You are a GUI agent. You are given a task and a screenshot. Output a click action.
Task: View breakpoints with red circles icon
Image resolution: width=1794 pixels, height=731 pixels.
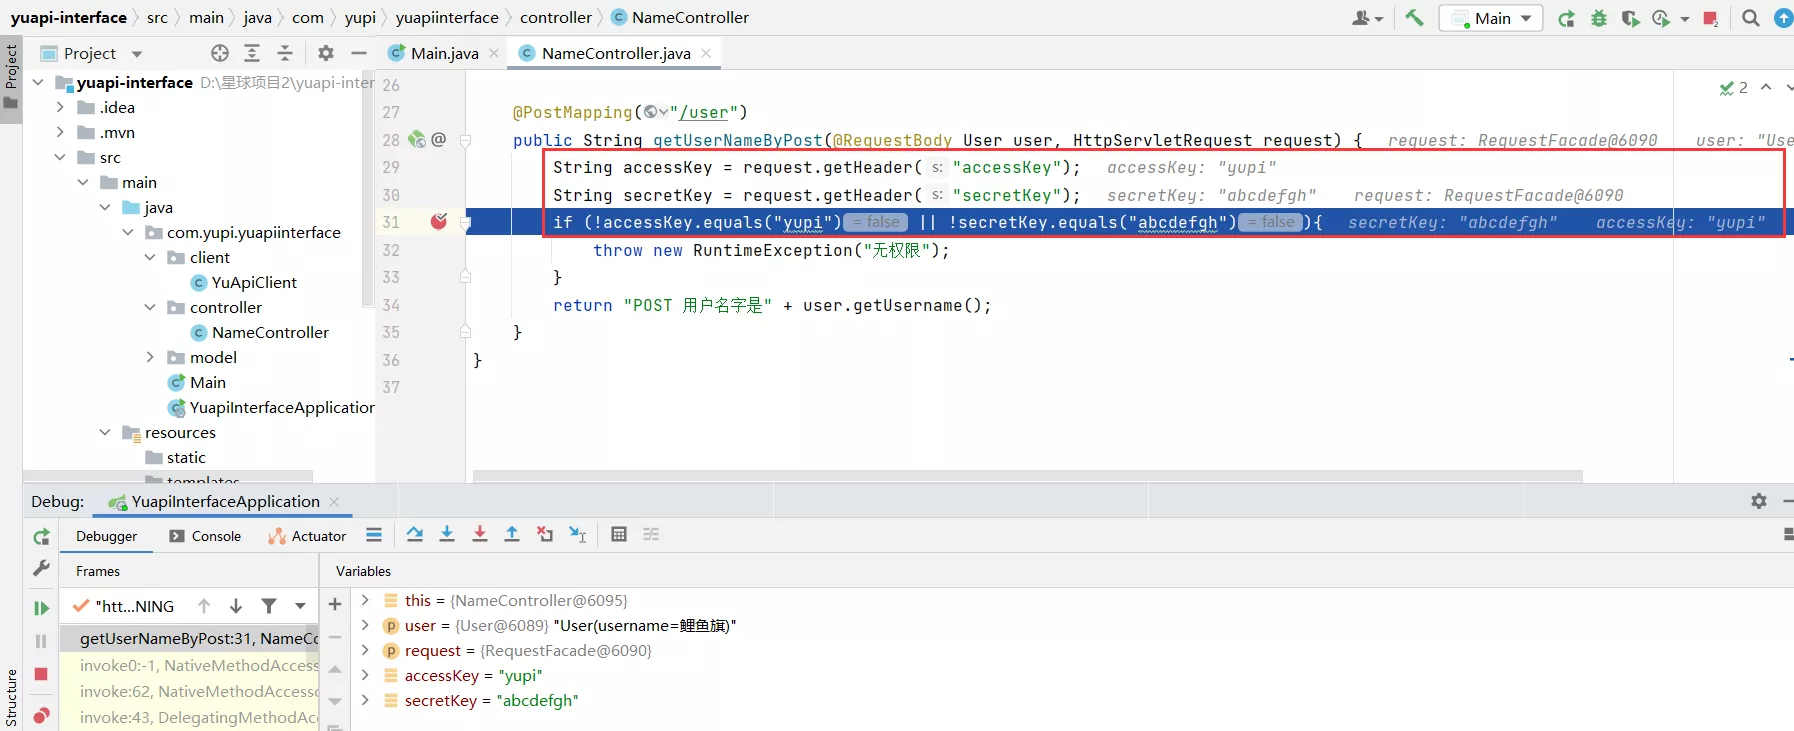click(41, 715)
